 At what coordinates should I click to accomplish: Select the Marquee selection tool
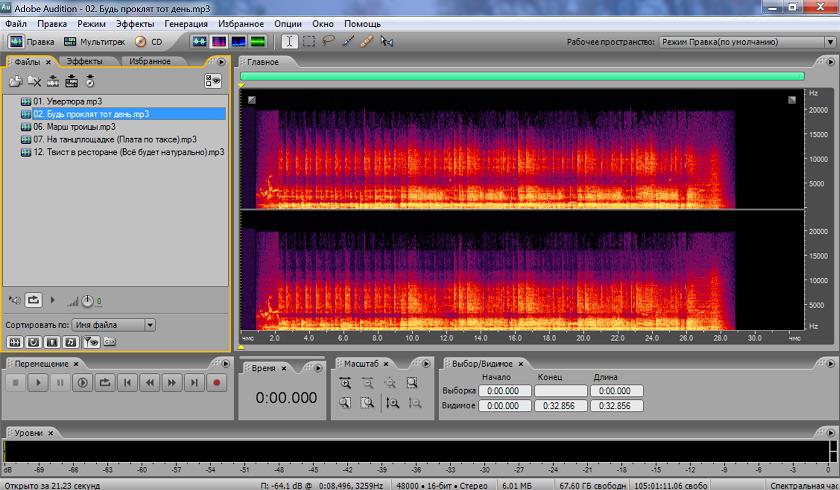(309, 42)
